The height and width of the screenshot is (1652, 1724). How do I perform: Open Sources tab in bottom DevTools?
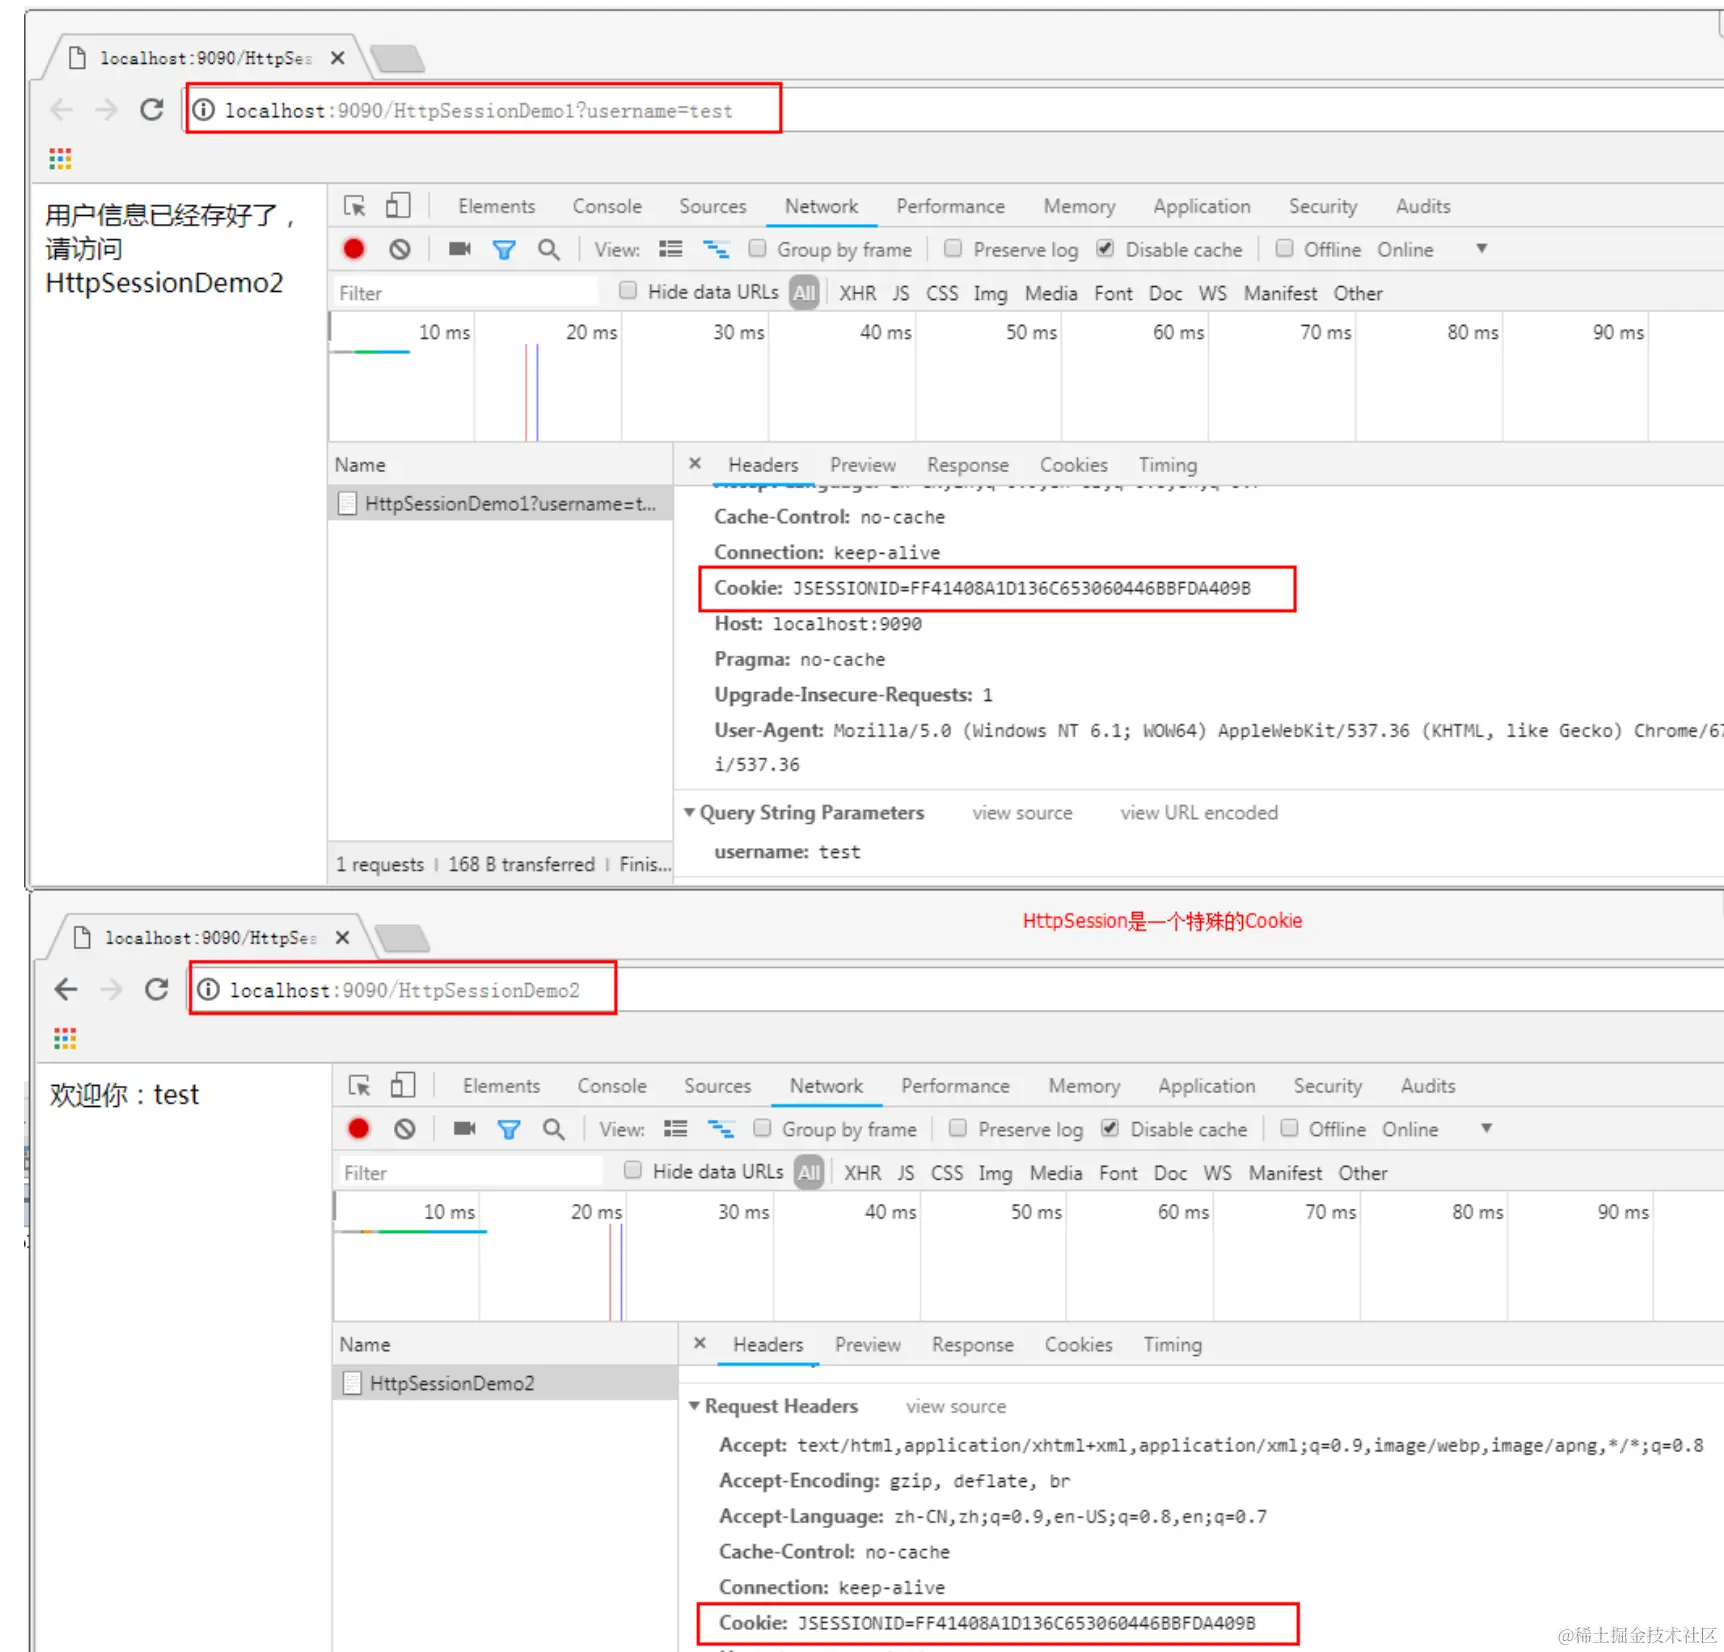click(x=717, y=1086)
